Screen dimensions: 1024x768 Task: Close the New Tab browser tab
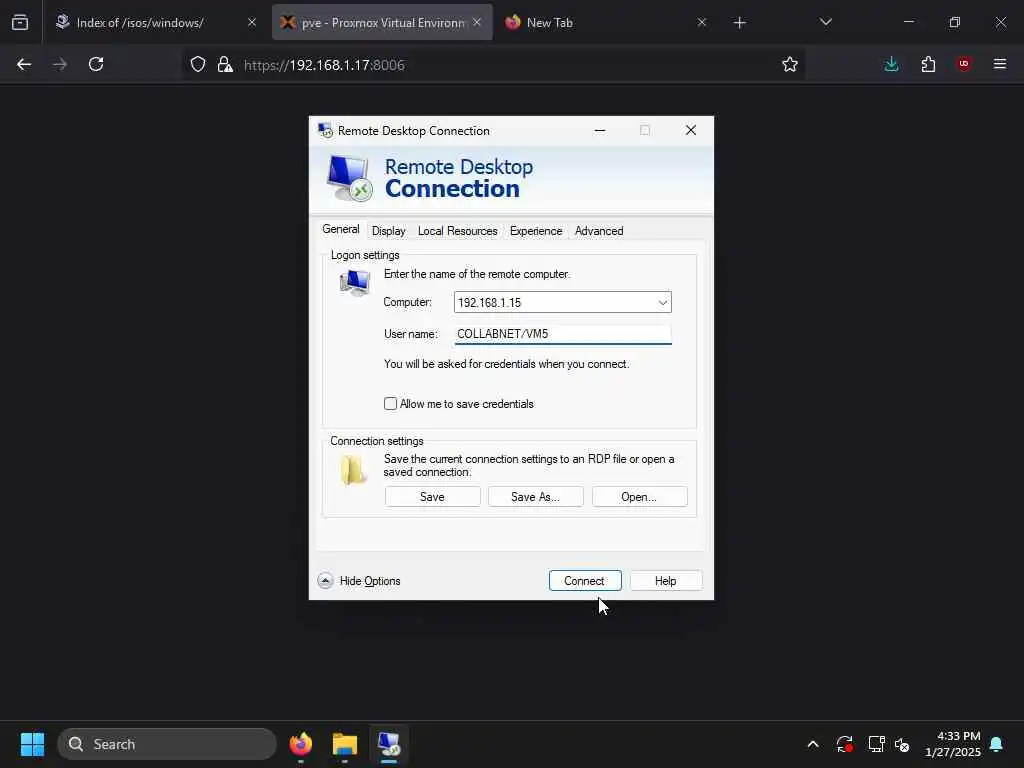click(701, 23)
